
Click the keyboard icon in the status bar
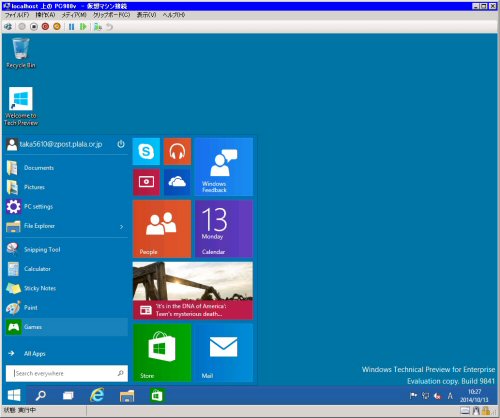point(465,411)
